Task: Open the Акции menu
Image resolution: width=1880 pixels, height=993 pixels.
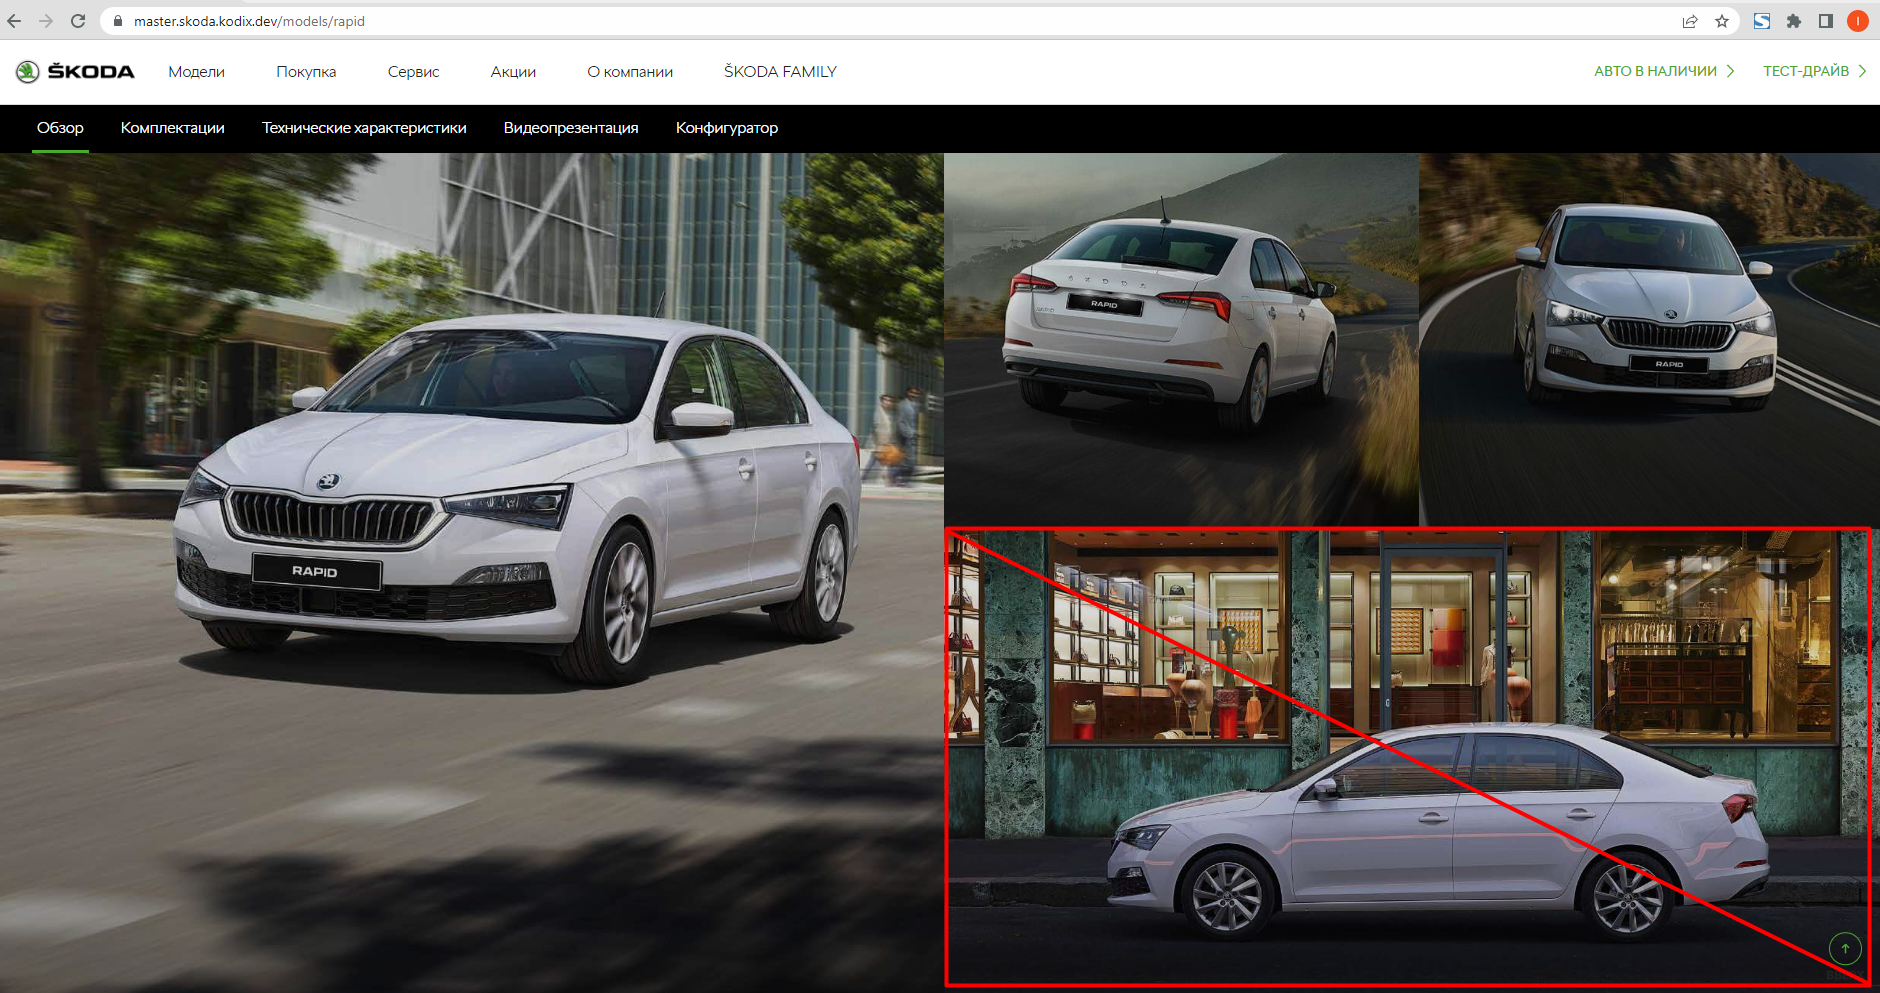Action: pos(513,72)
